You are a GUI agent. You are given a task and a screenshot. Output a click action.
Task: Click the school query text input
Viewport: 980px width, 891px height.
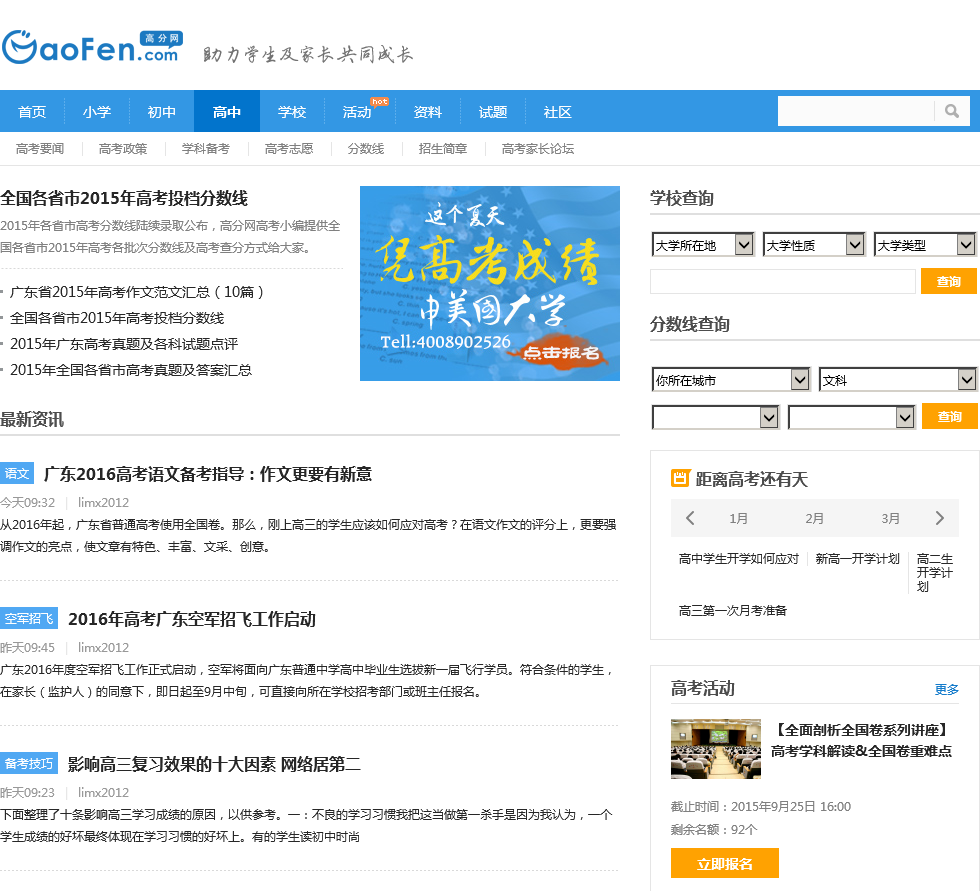782,281
